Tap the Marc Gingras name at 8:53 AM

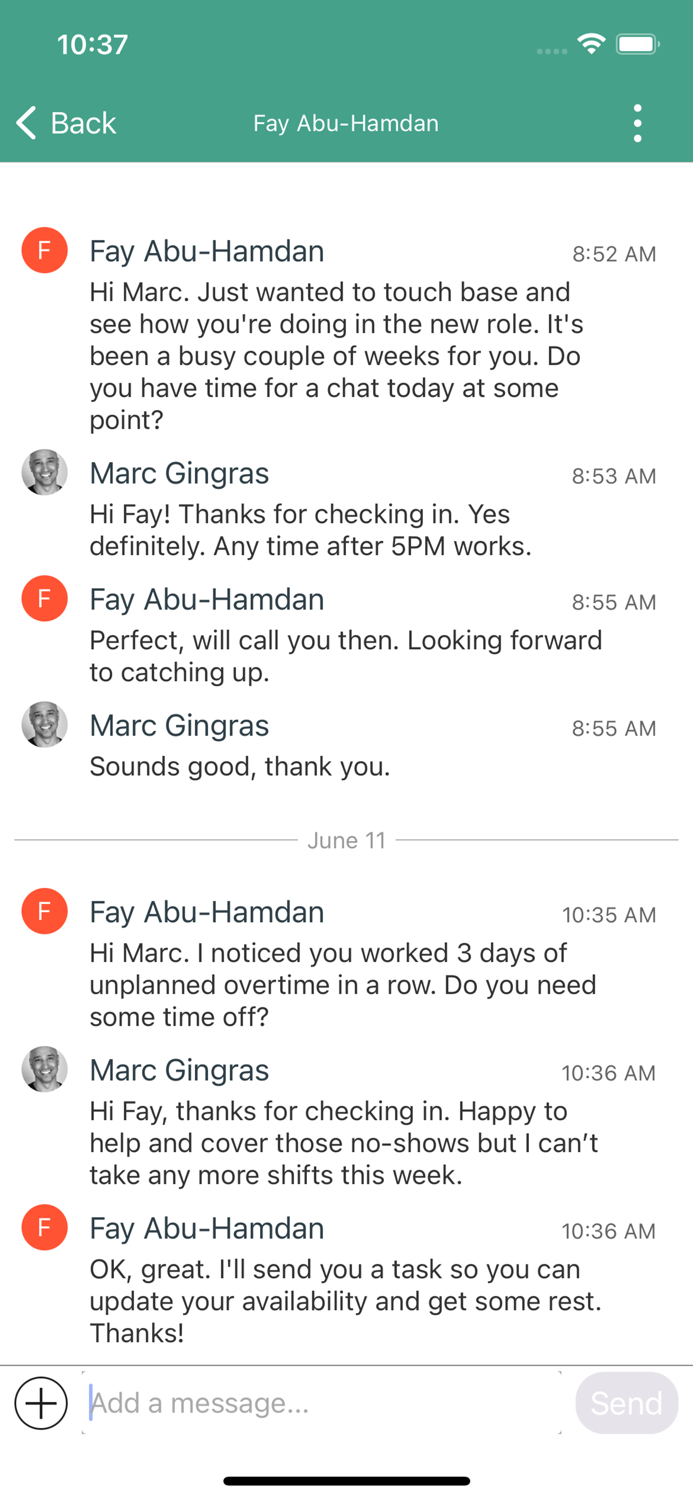[x=179, y=473]
